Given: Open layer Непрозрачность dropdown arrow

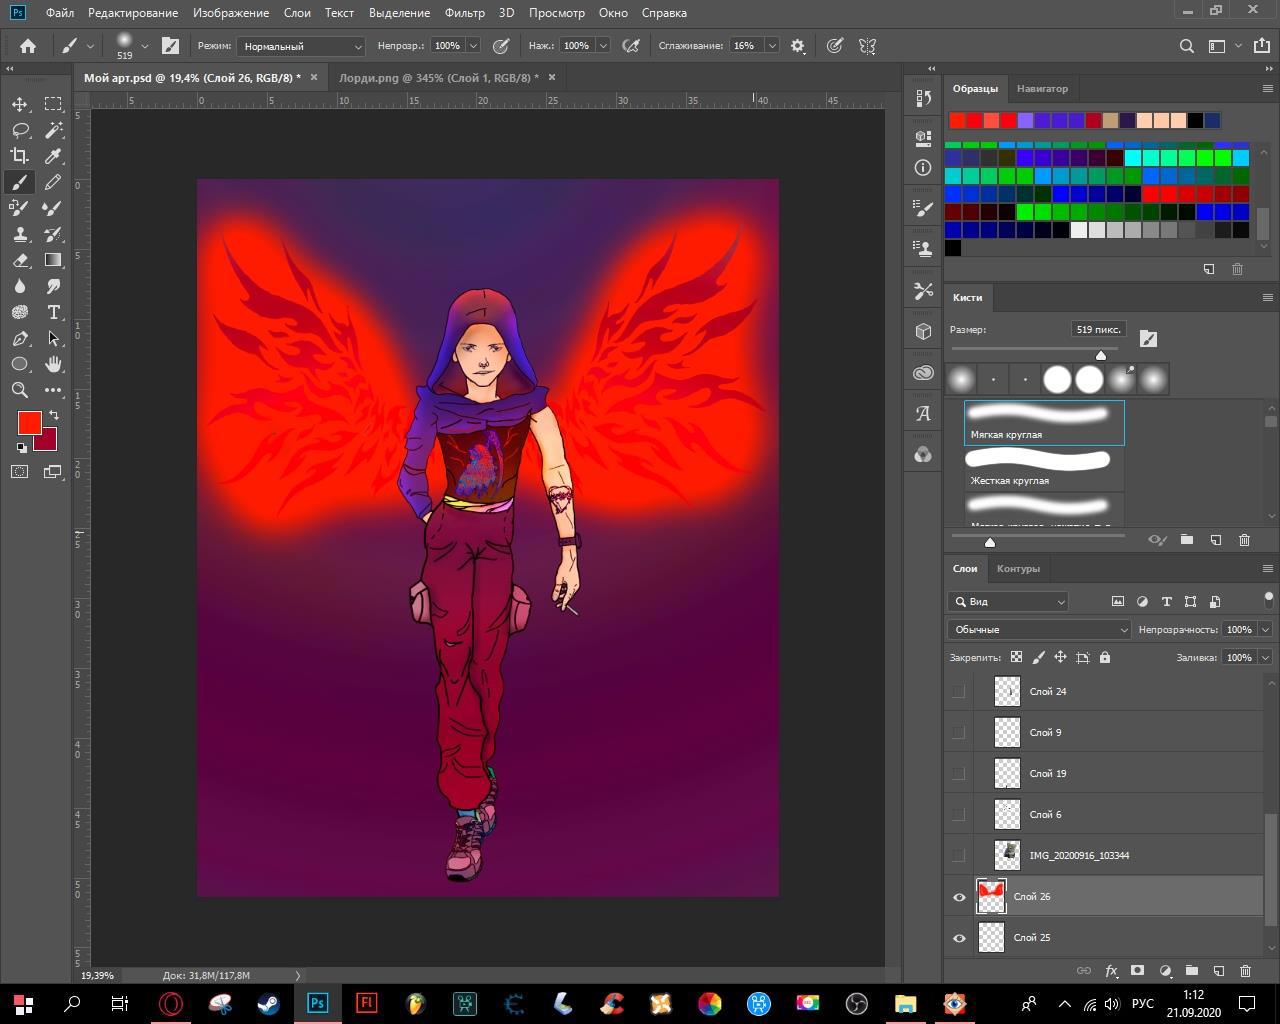Looking at the screenshot, I should [x=1265, y=629].
